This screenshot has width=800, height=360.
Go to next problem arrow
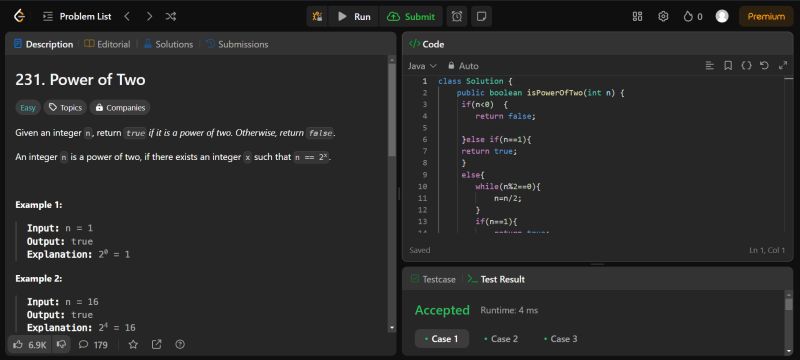pyautogui.click(x=149, y=16)
